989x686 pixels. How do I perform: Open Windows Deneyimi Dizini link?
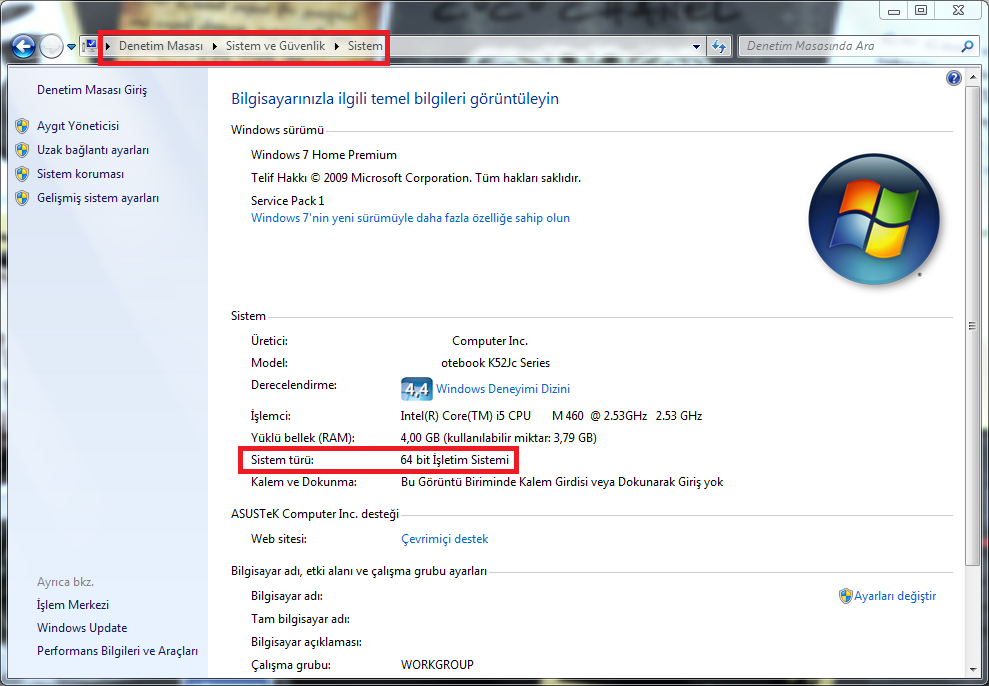pos(503,389)
